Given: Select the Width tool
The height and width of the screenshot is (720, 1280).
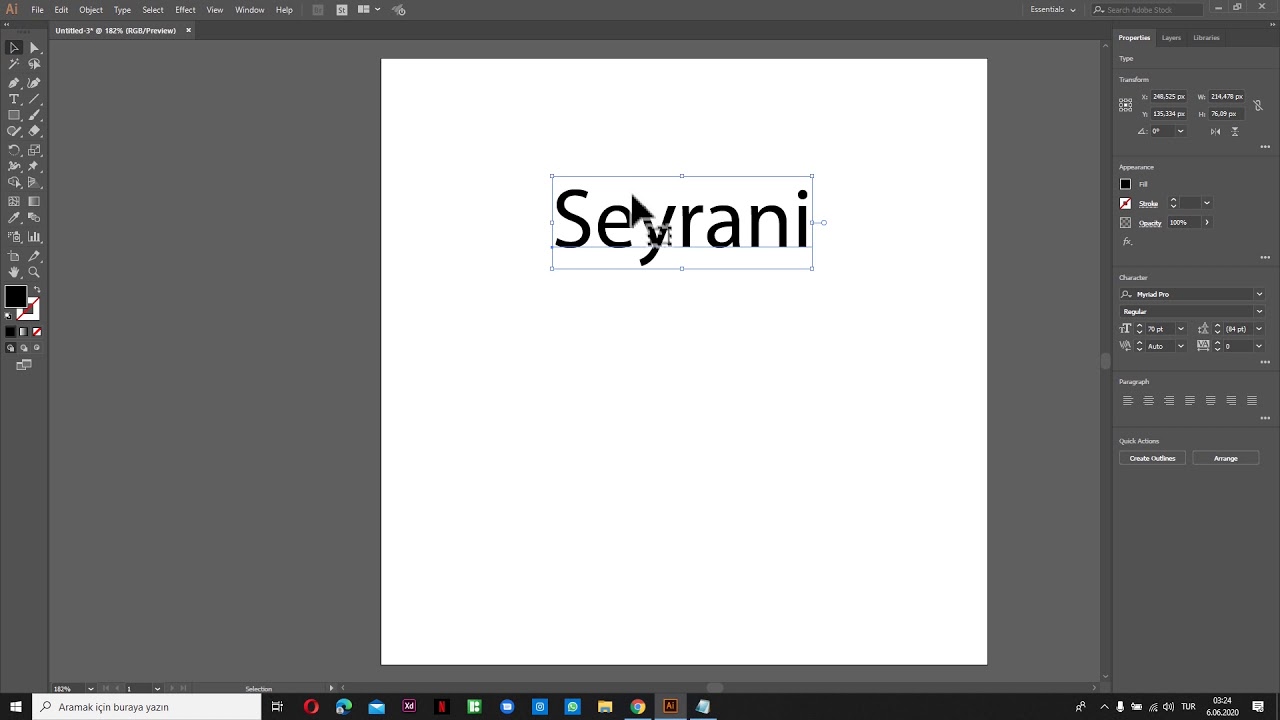Looking at the screenshot, I should point(14,166).
